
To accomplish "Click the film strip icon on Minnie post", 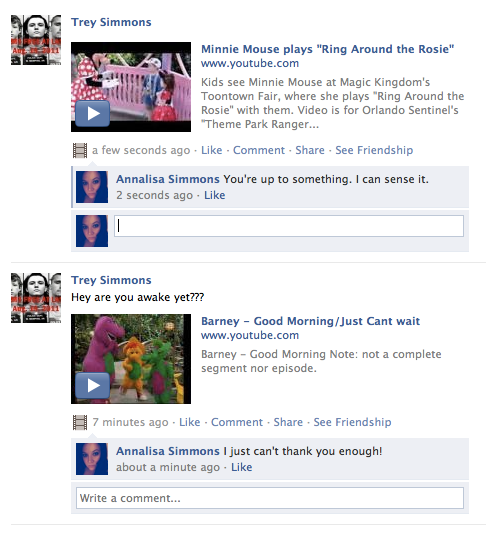I will click(80, 151).
